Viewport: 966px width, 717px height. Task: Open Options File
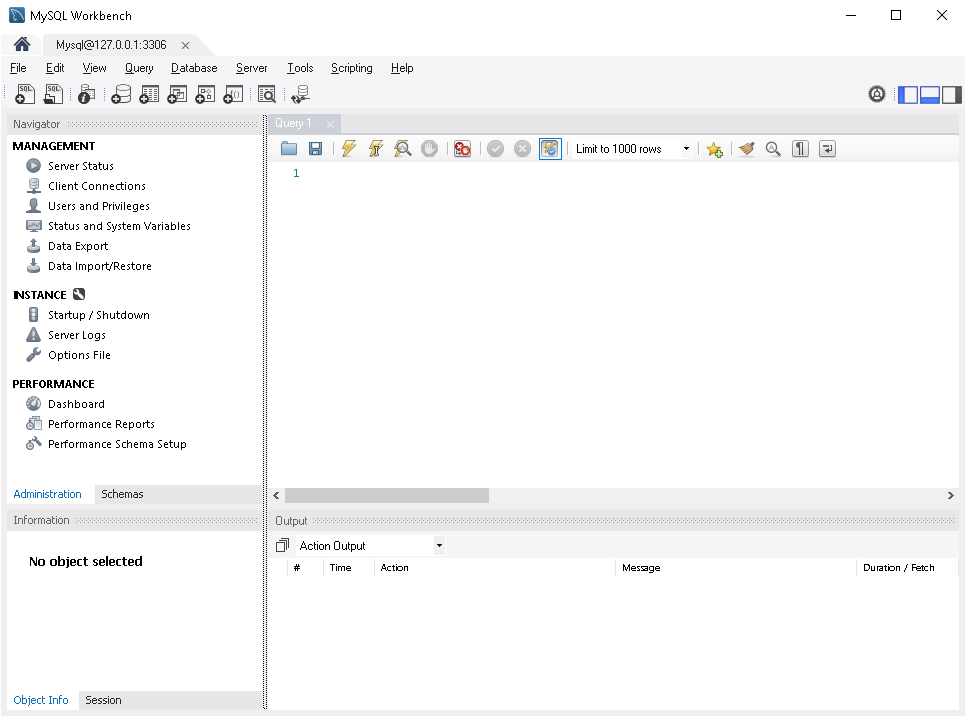[79, 355]
